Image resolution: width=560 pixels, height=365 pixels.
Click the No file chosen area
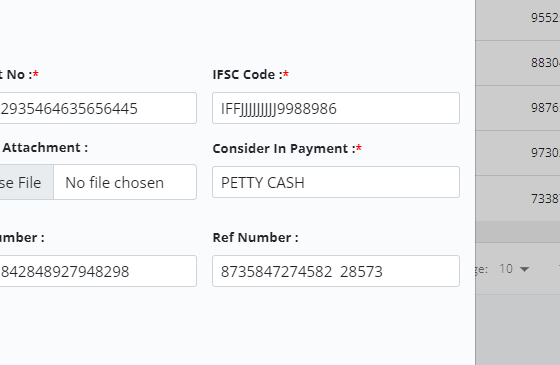[x=115, y=182]
